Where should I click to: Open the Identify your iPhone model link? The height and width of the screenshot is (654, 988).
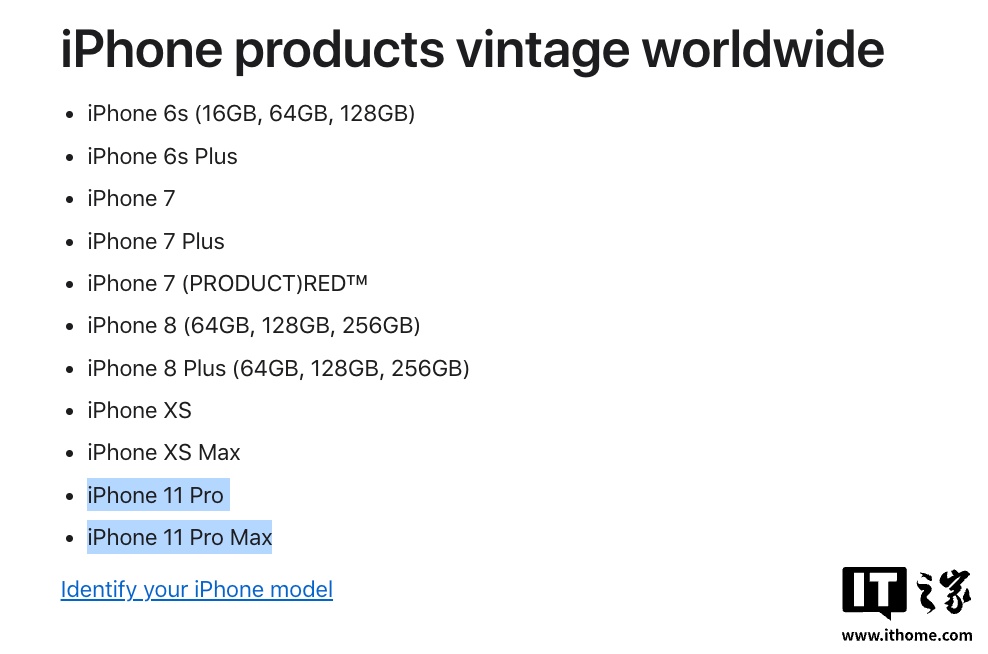click(x=197, y=590)
